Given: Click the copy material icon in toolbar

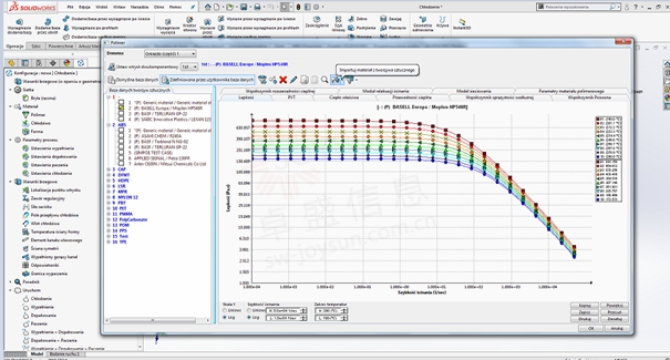Looking at the screenshot, I should pyautogui.click(x=304, y=80).
